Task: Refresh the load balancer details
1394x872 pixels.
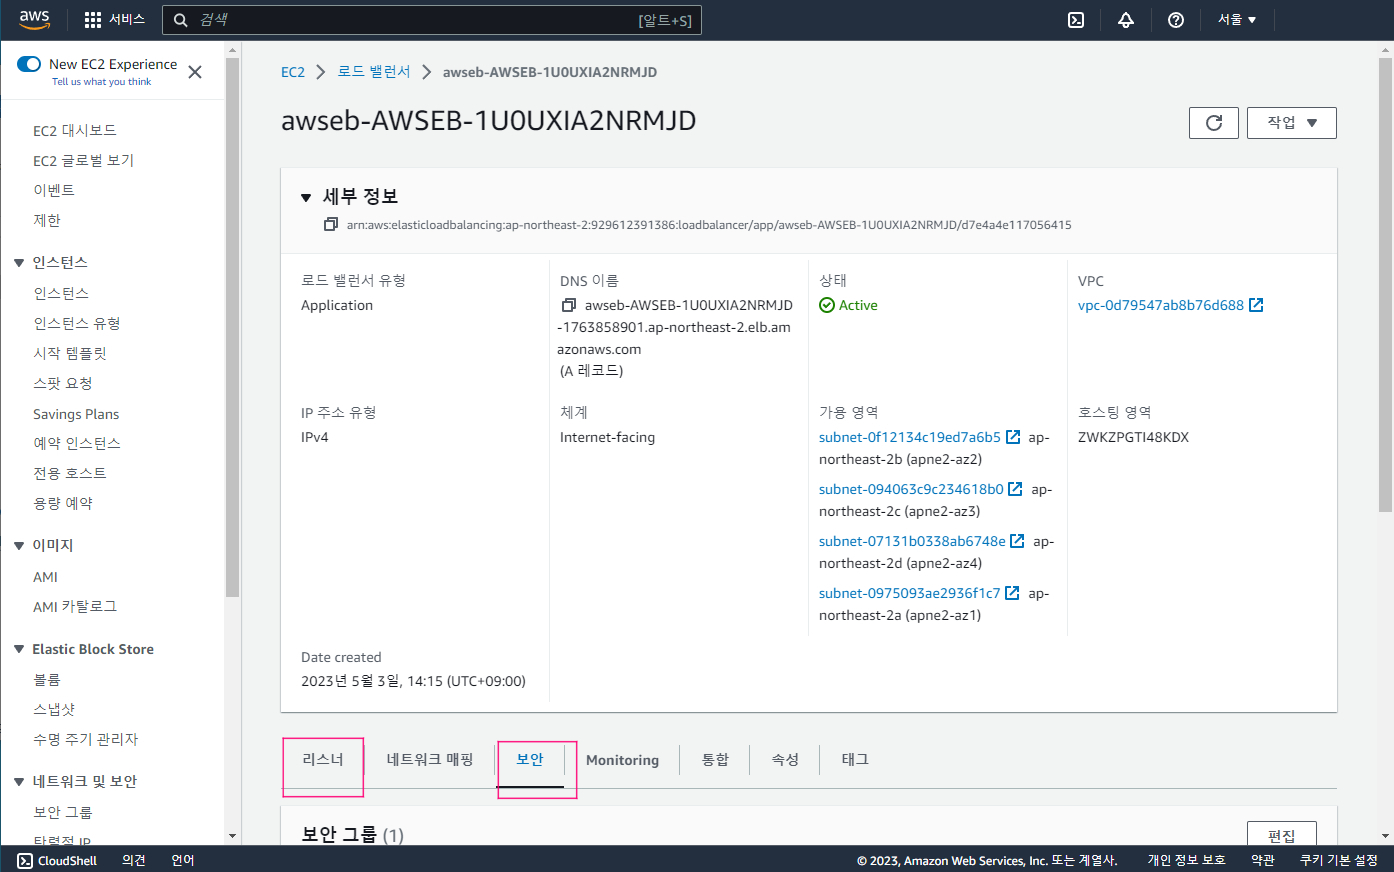Action: click(x=1214, y=123)
